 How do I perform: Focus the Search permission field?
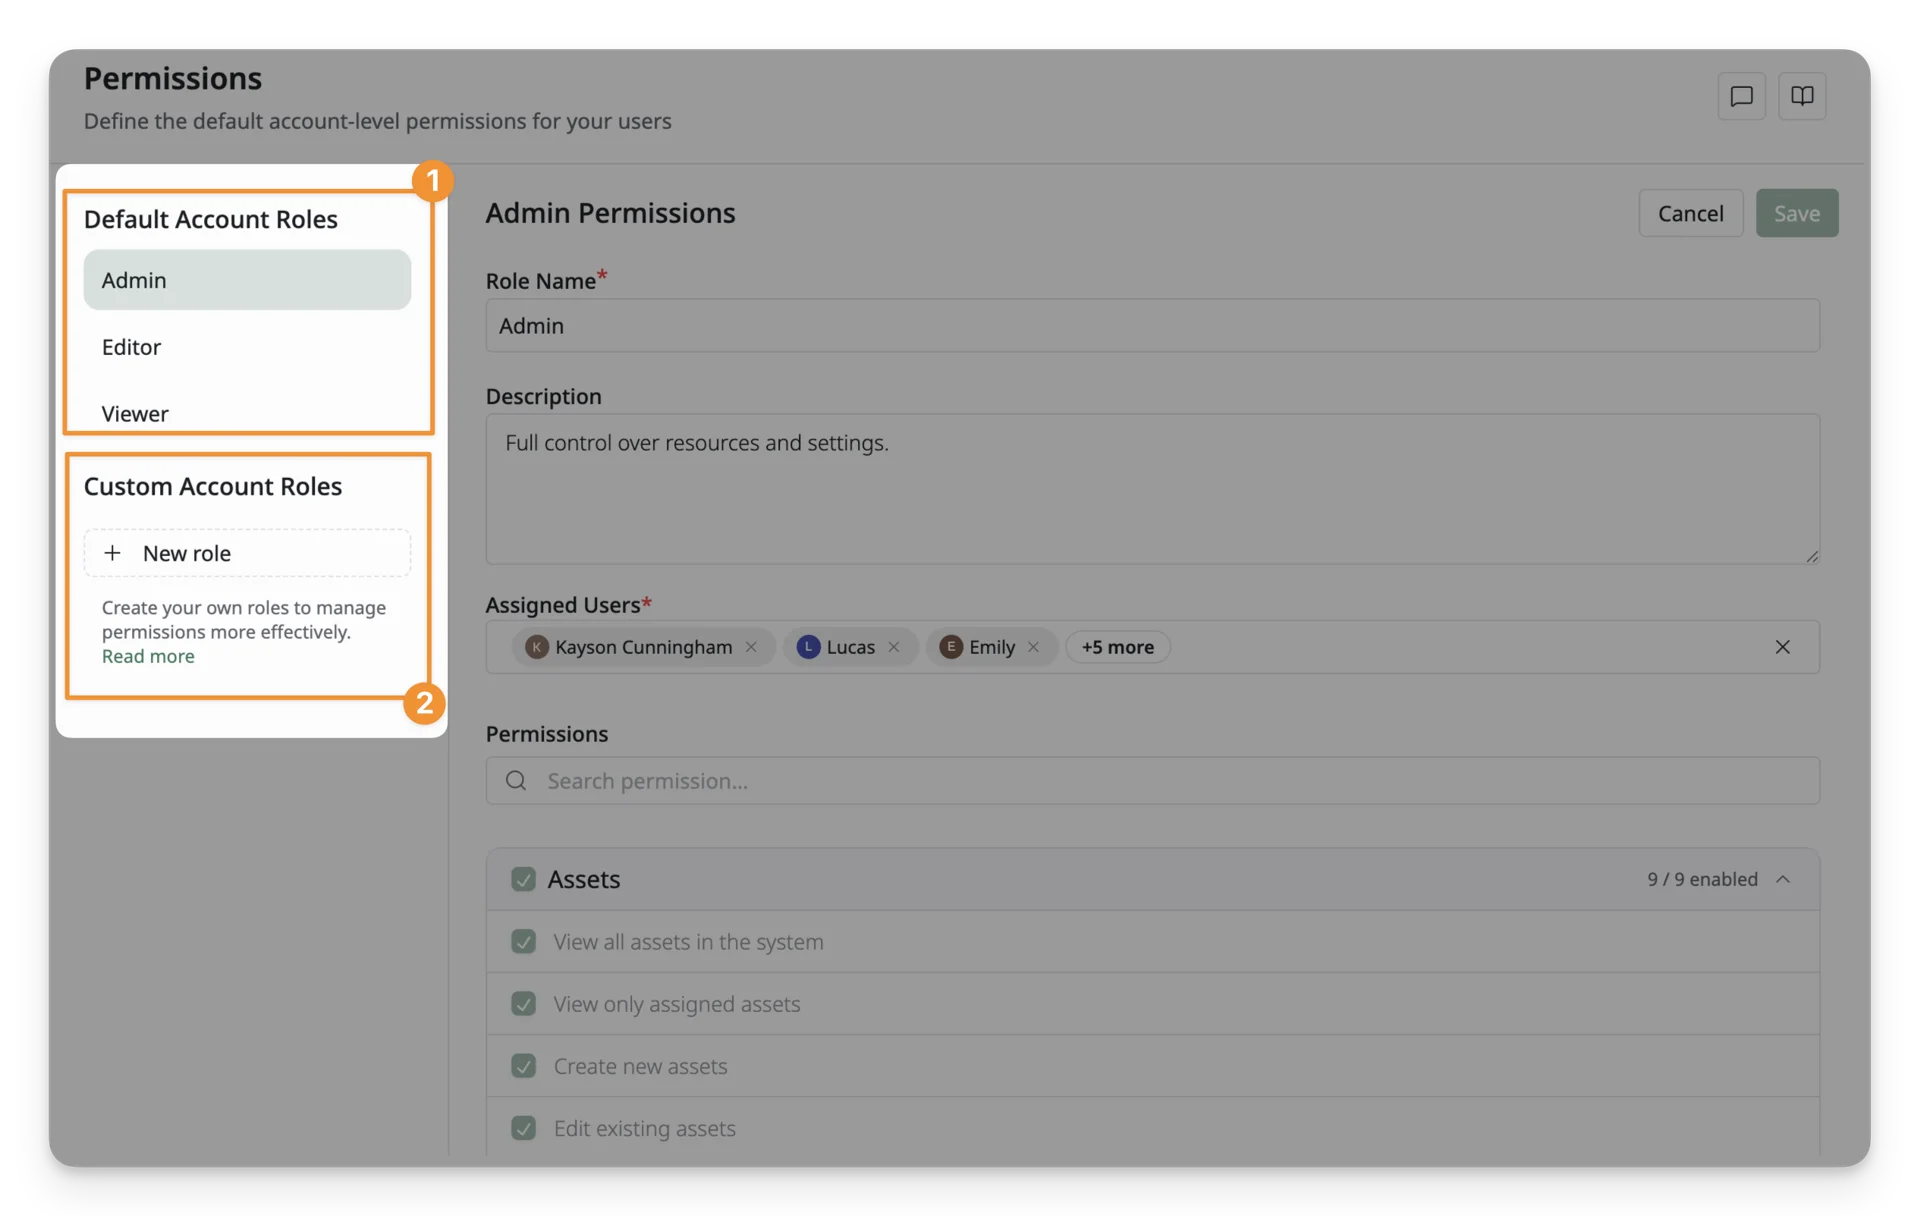point(1152,780)
